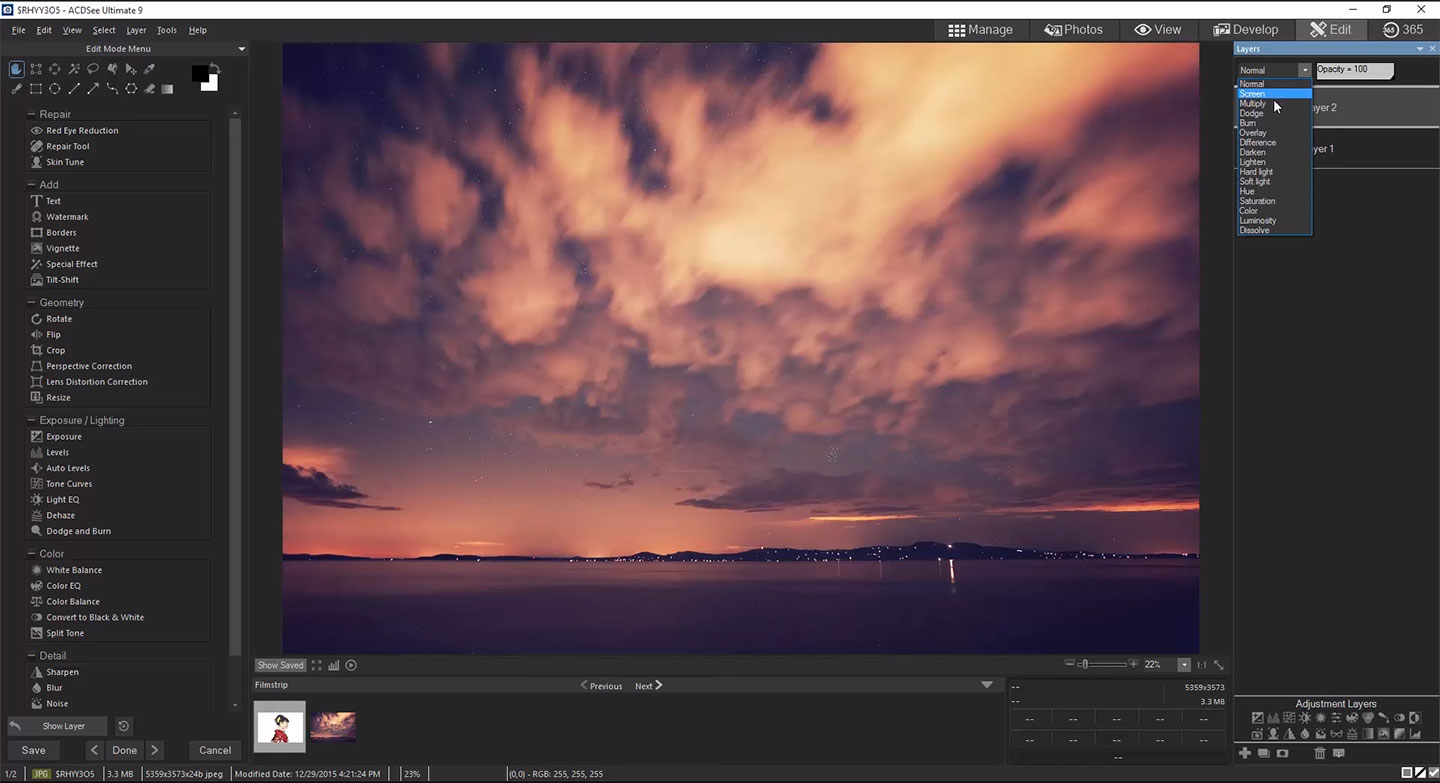Open the Tools menu
The image size is (1440, 783).
[166, 30]
